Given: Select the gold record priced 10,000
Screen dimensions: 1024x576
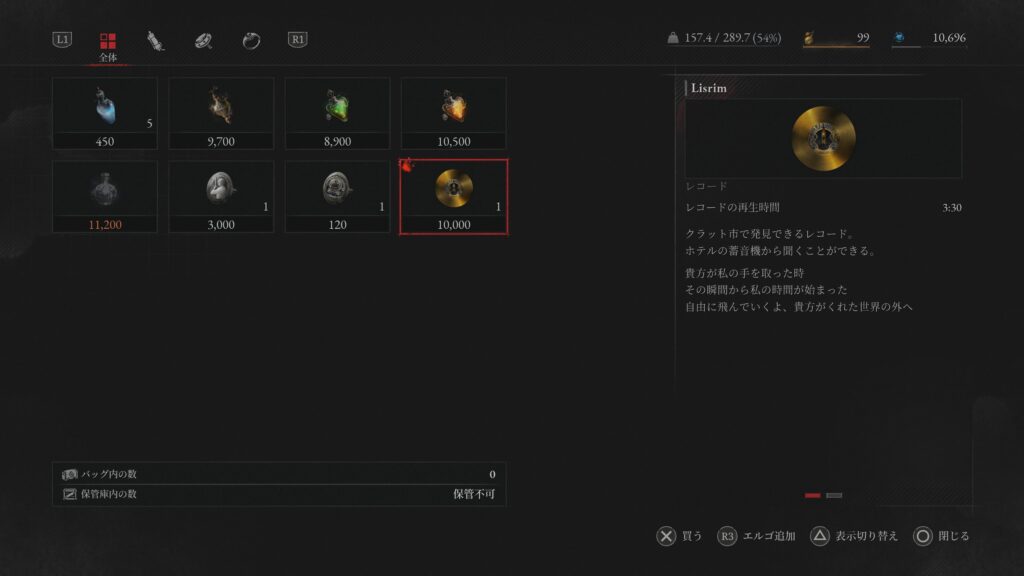Looking at the screenshot, I should pos(453,197).
